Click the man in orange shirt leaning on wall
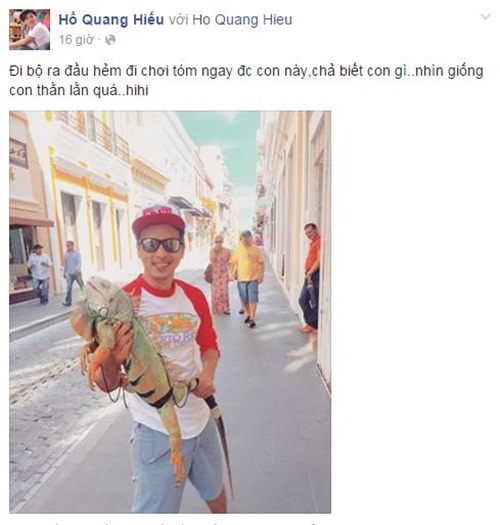This screenshot has width=500, height=525. pyautogui.click(x=310, y=278)
